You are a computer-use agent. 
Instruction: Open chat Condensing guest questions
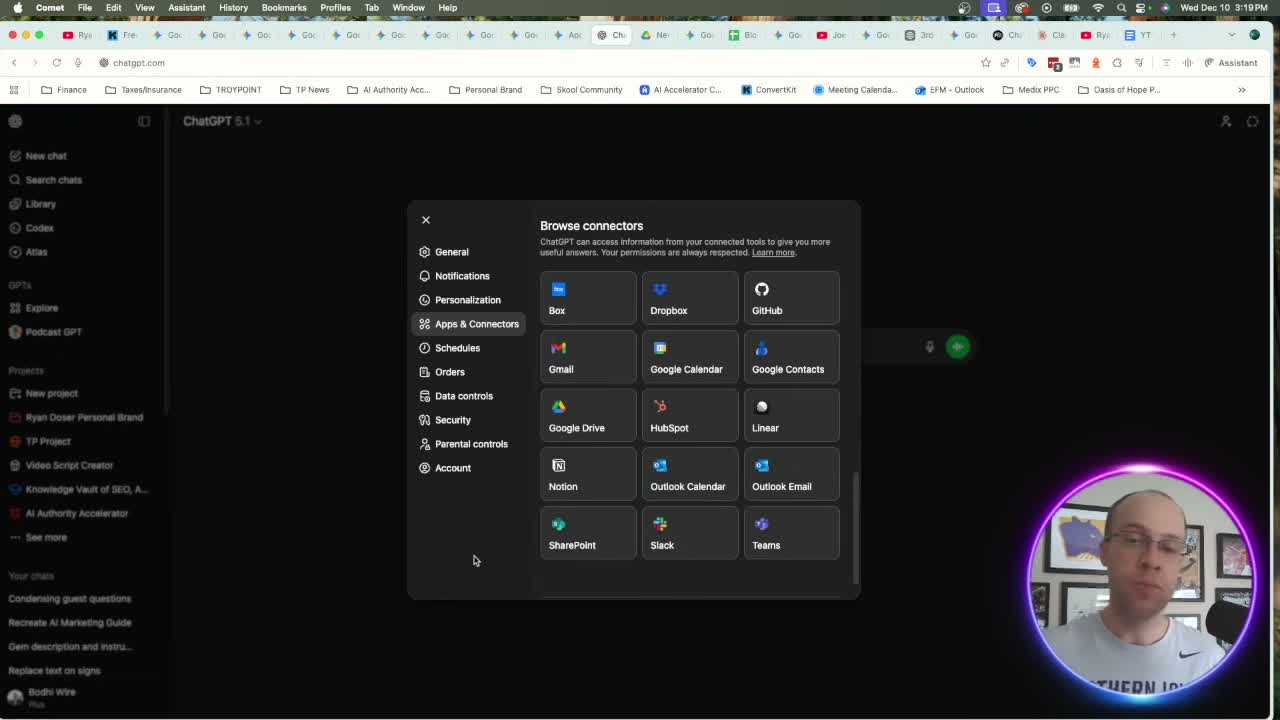70,599
